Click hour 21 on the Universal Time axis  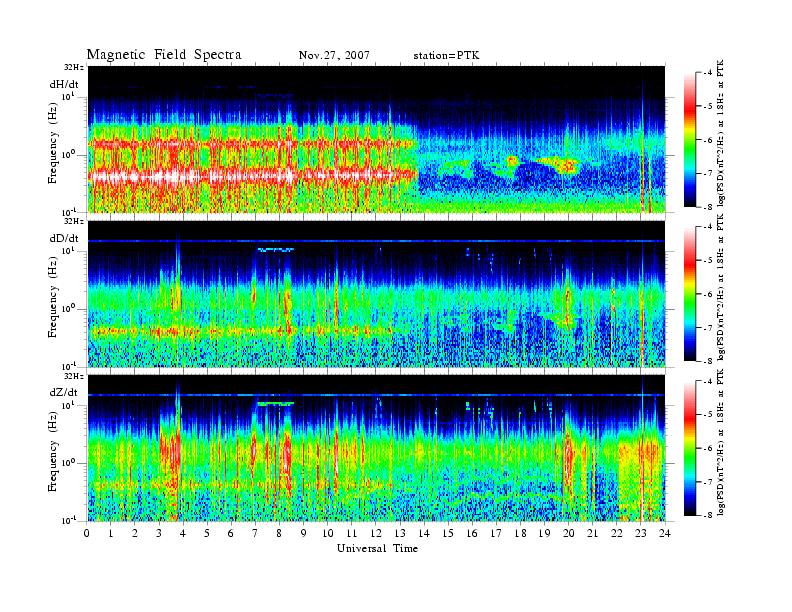592,533
